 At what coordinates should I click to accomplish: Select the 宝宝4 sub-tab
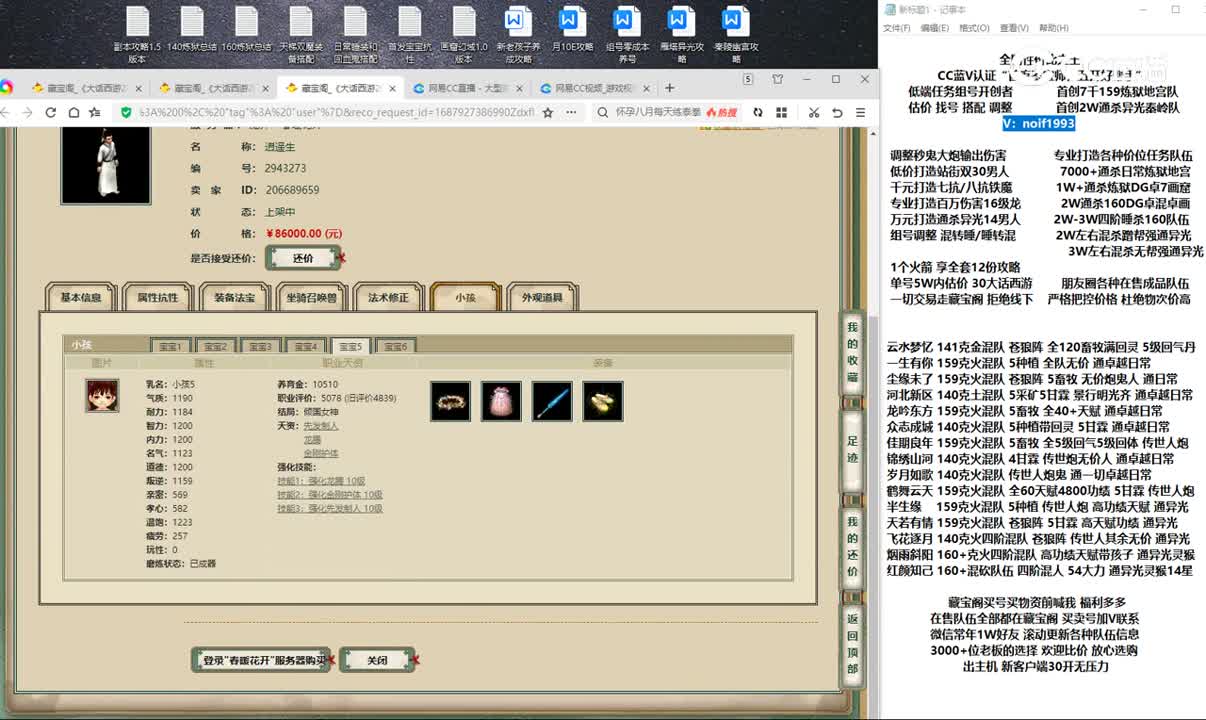click(x=306, y=346)
